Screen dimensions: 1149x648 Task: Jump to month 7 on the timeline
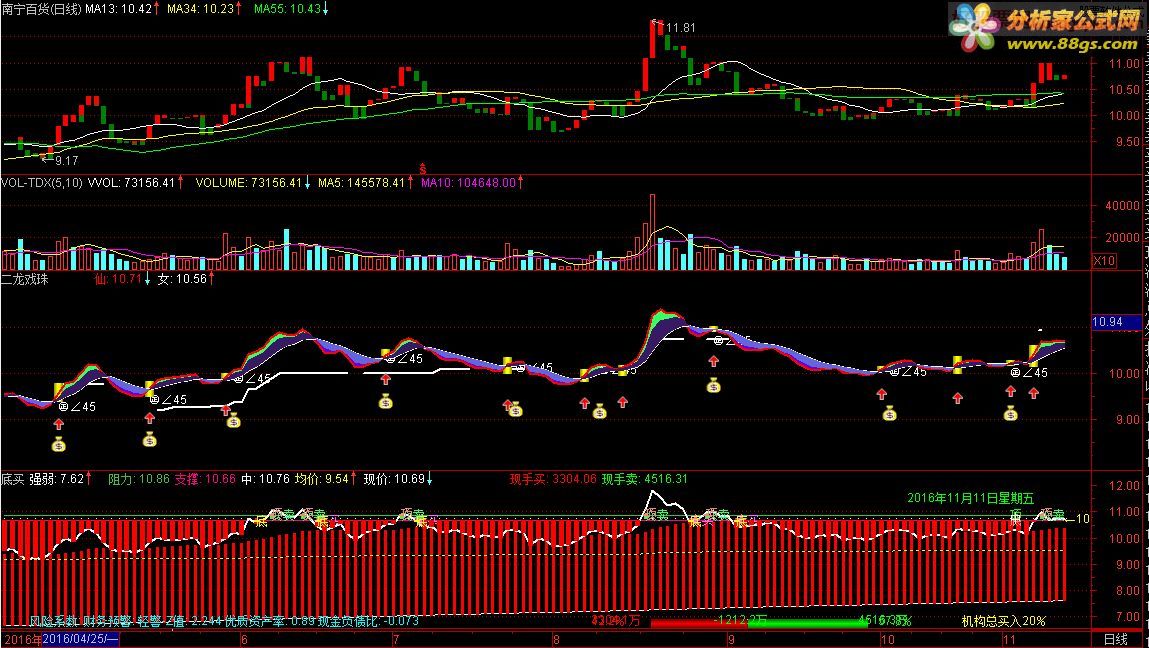[396, 639]
